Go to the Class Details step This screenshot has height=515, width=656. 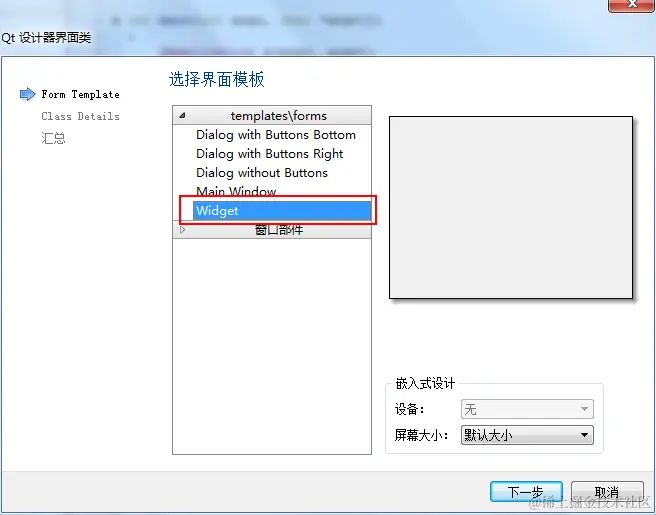pyautogui.click(x=80, y=116)
